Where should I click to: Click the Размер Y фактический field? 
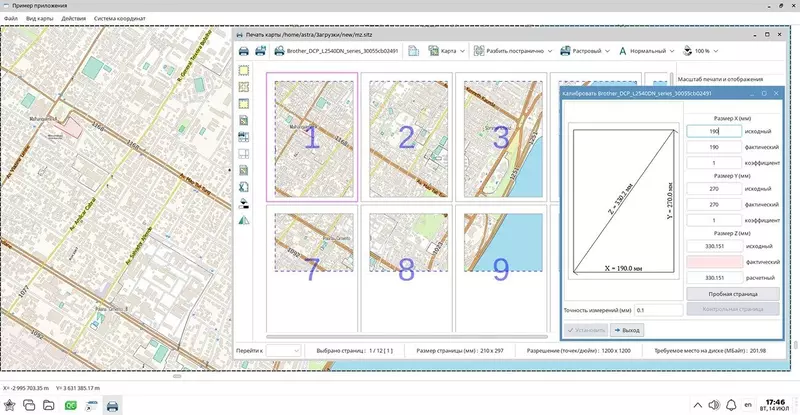click(714, 204)
